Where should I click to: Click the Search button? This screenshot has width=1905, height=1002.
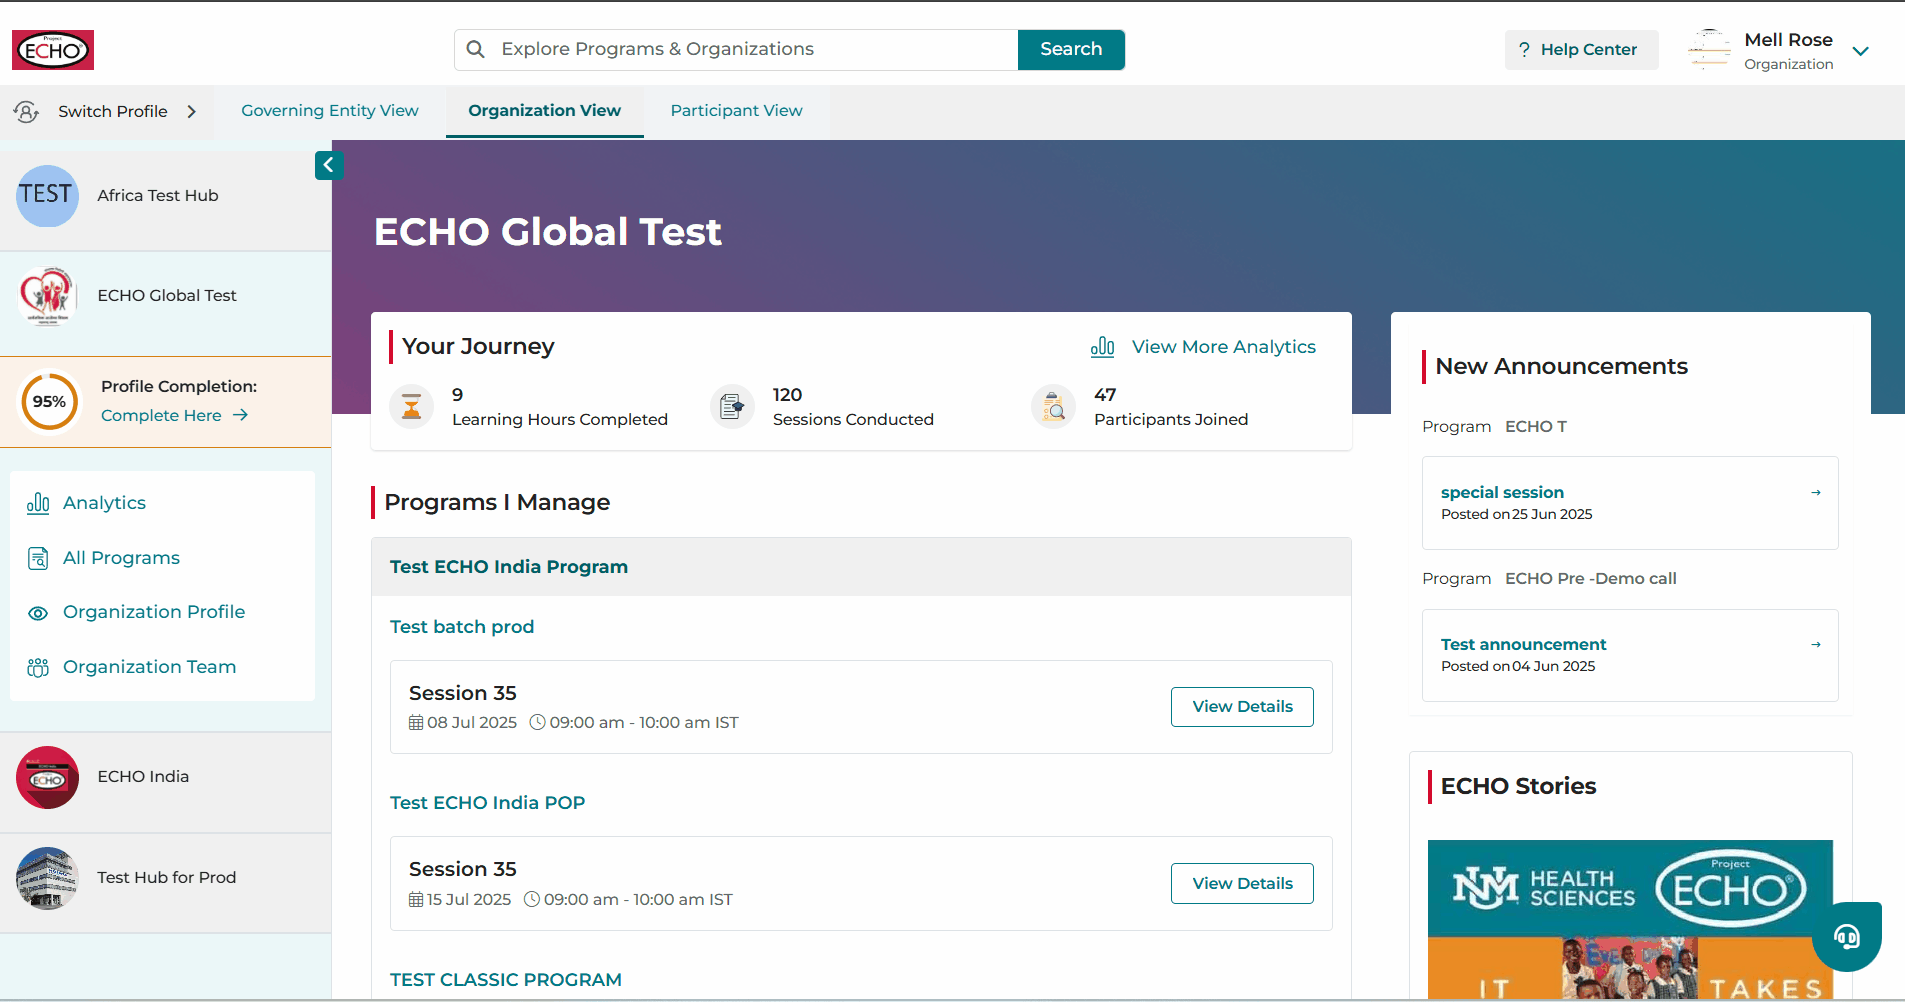1071,50
